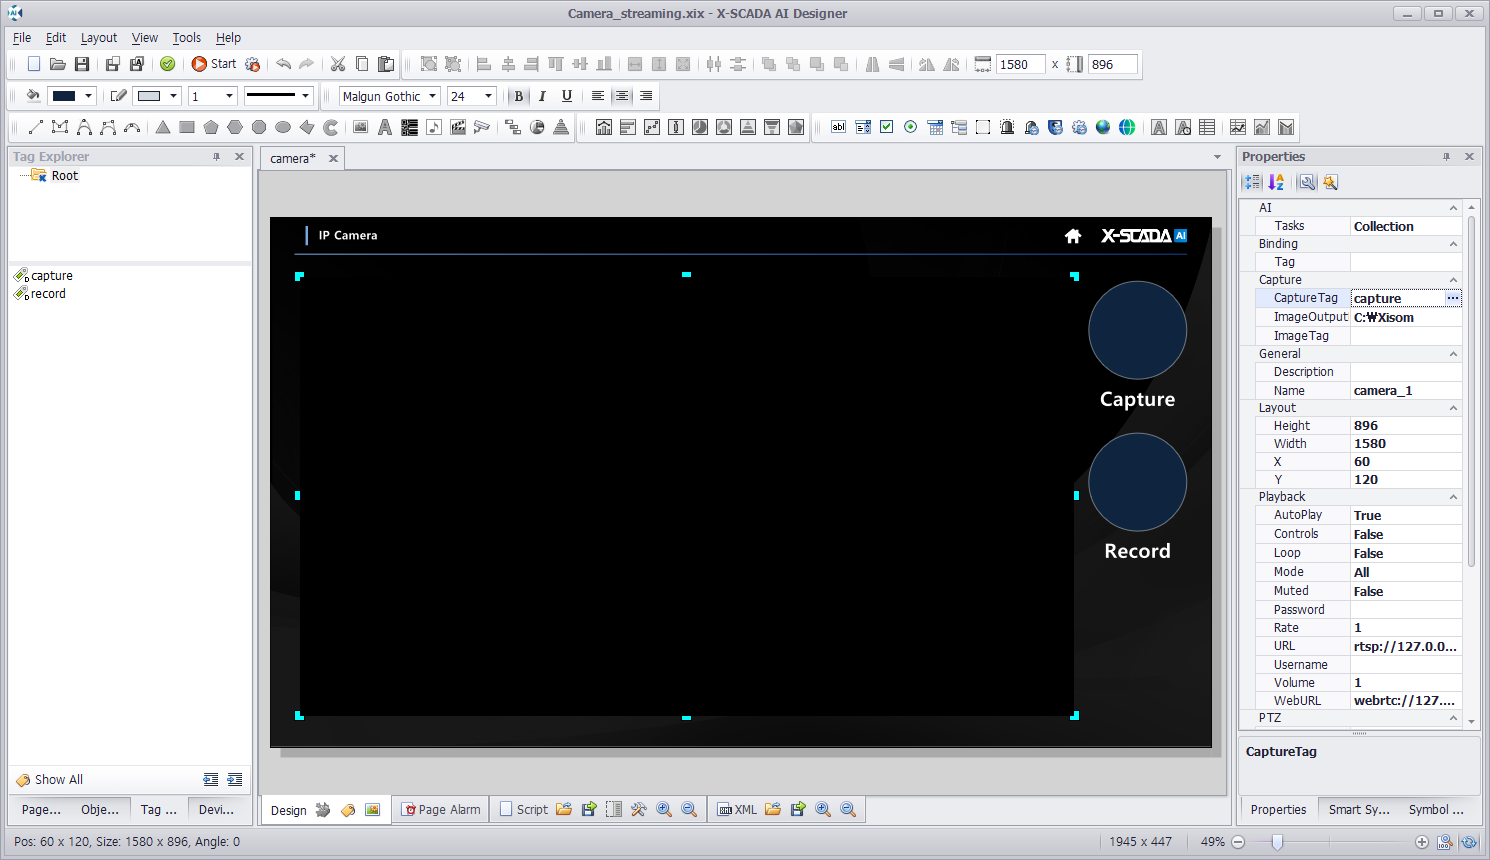The height and width of the screenshot is (860, 1490).
Task: Open the Layout menu
Action: pos(99,38)
